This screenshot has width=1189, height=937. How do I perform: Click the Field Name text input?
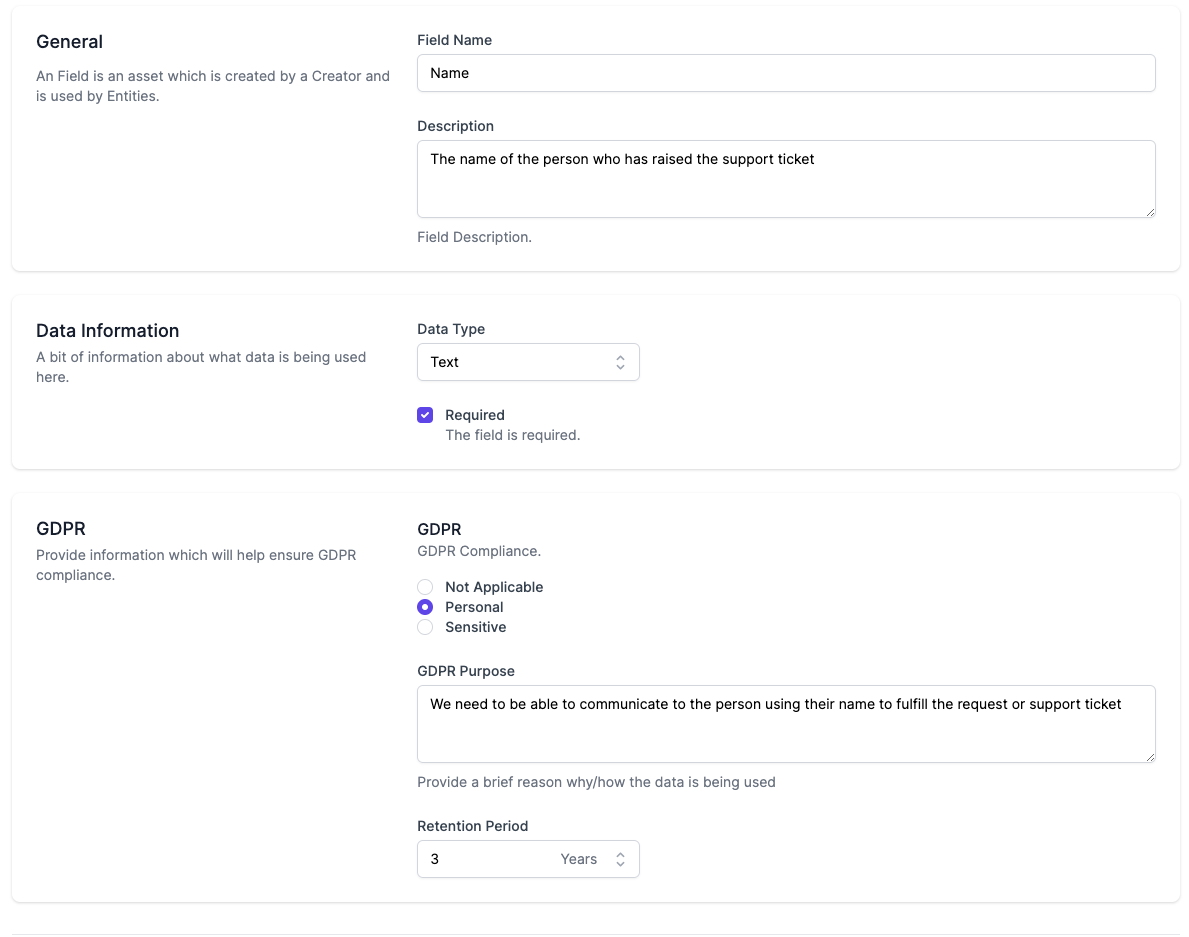coord(786,73)
